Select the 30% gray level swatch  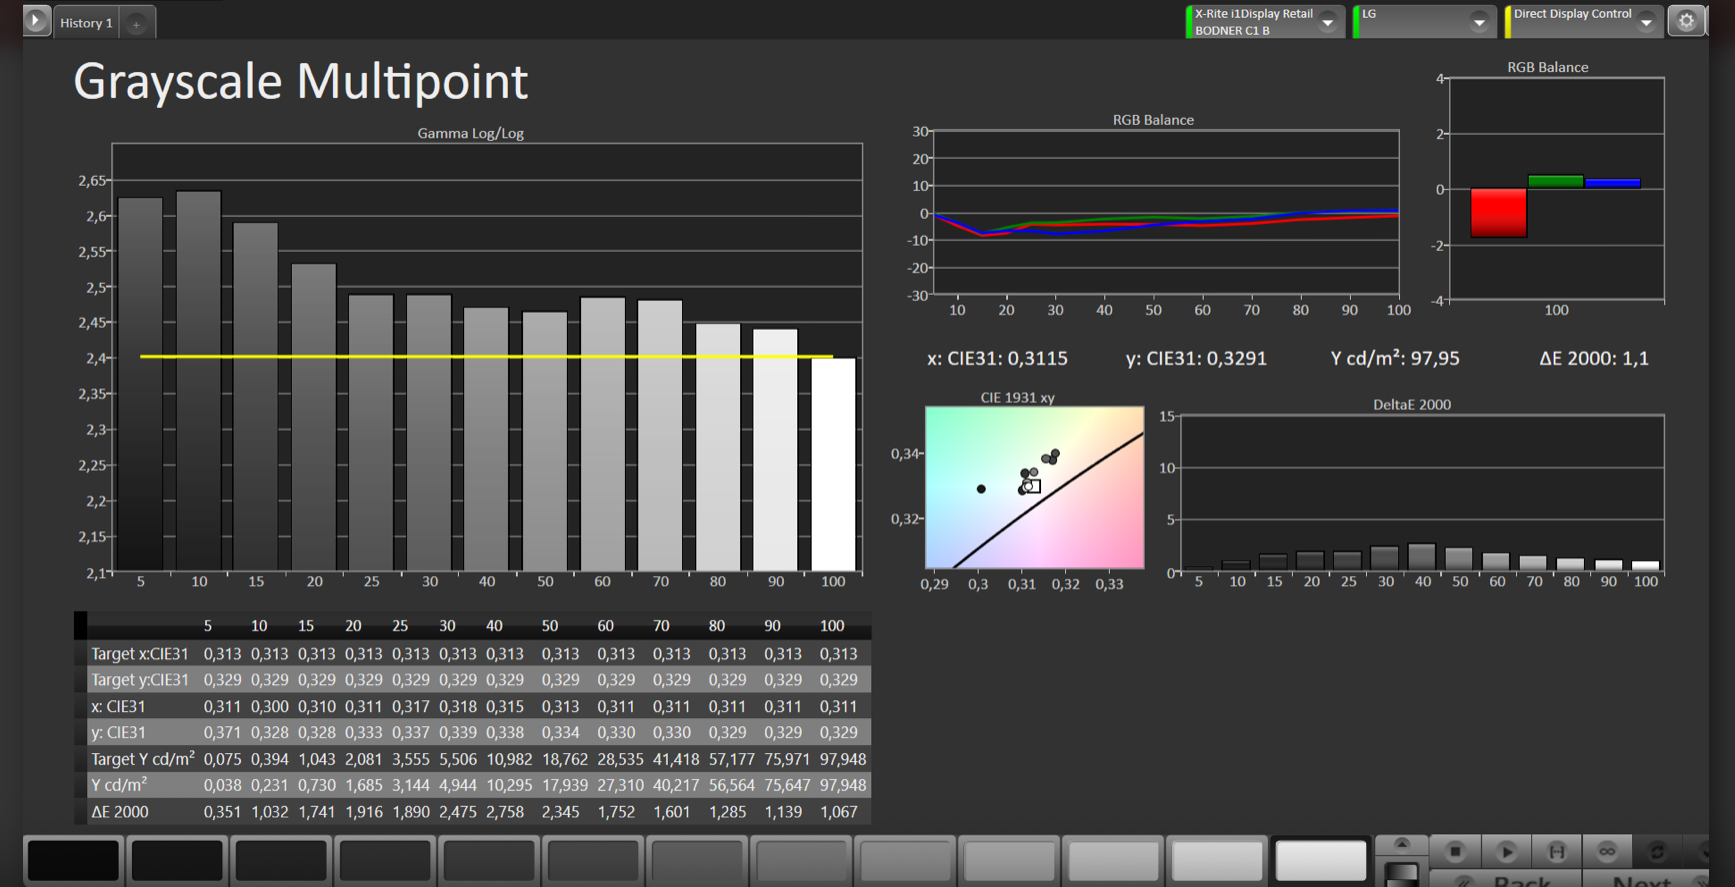[x=593, y=860]
